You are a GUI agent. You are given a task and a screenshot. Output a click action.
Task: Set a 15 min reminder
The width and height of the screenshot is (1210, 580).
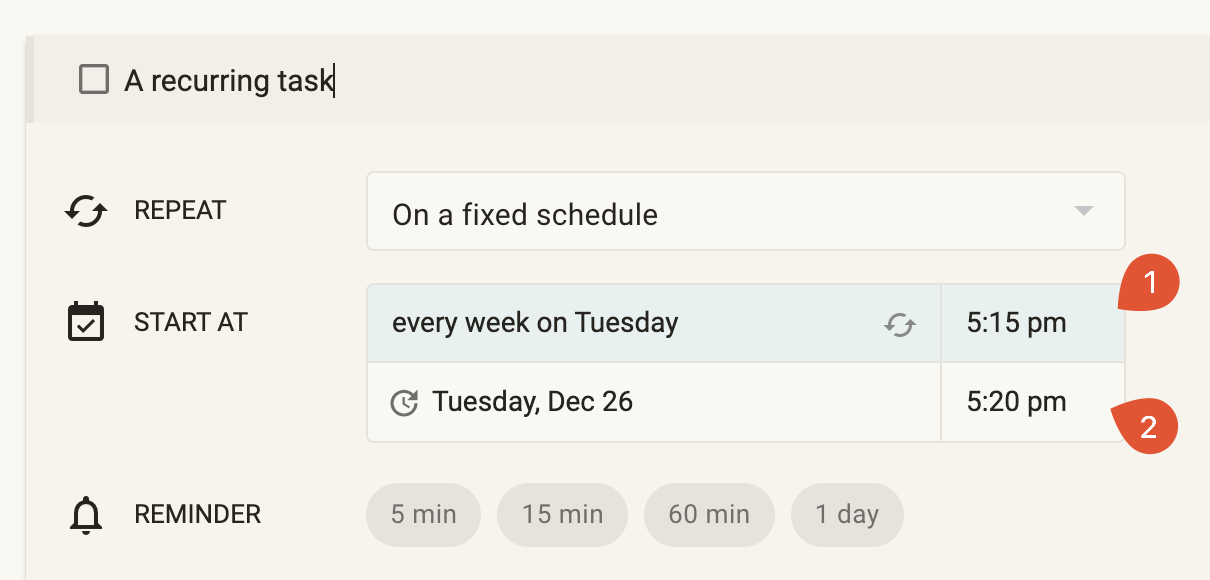[x=562, y=515]
